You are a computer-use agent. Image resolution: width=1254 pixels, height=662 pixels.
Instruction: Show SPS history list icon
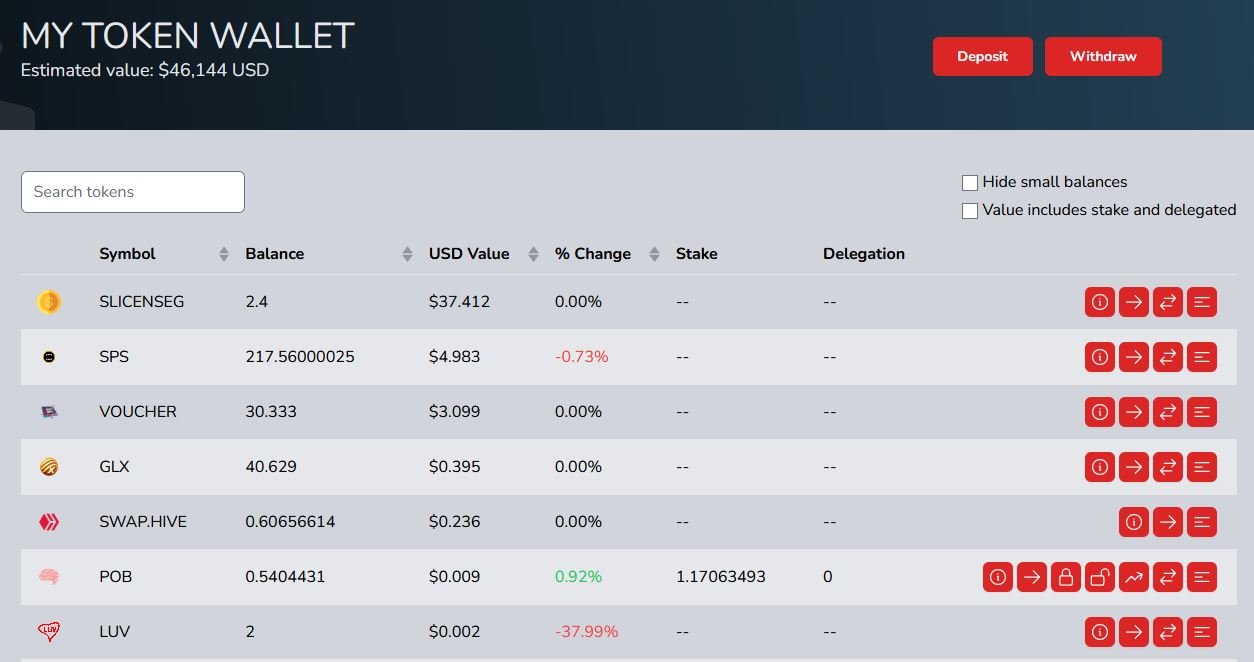[1202, 357]
